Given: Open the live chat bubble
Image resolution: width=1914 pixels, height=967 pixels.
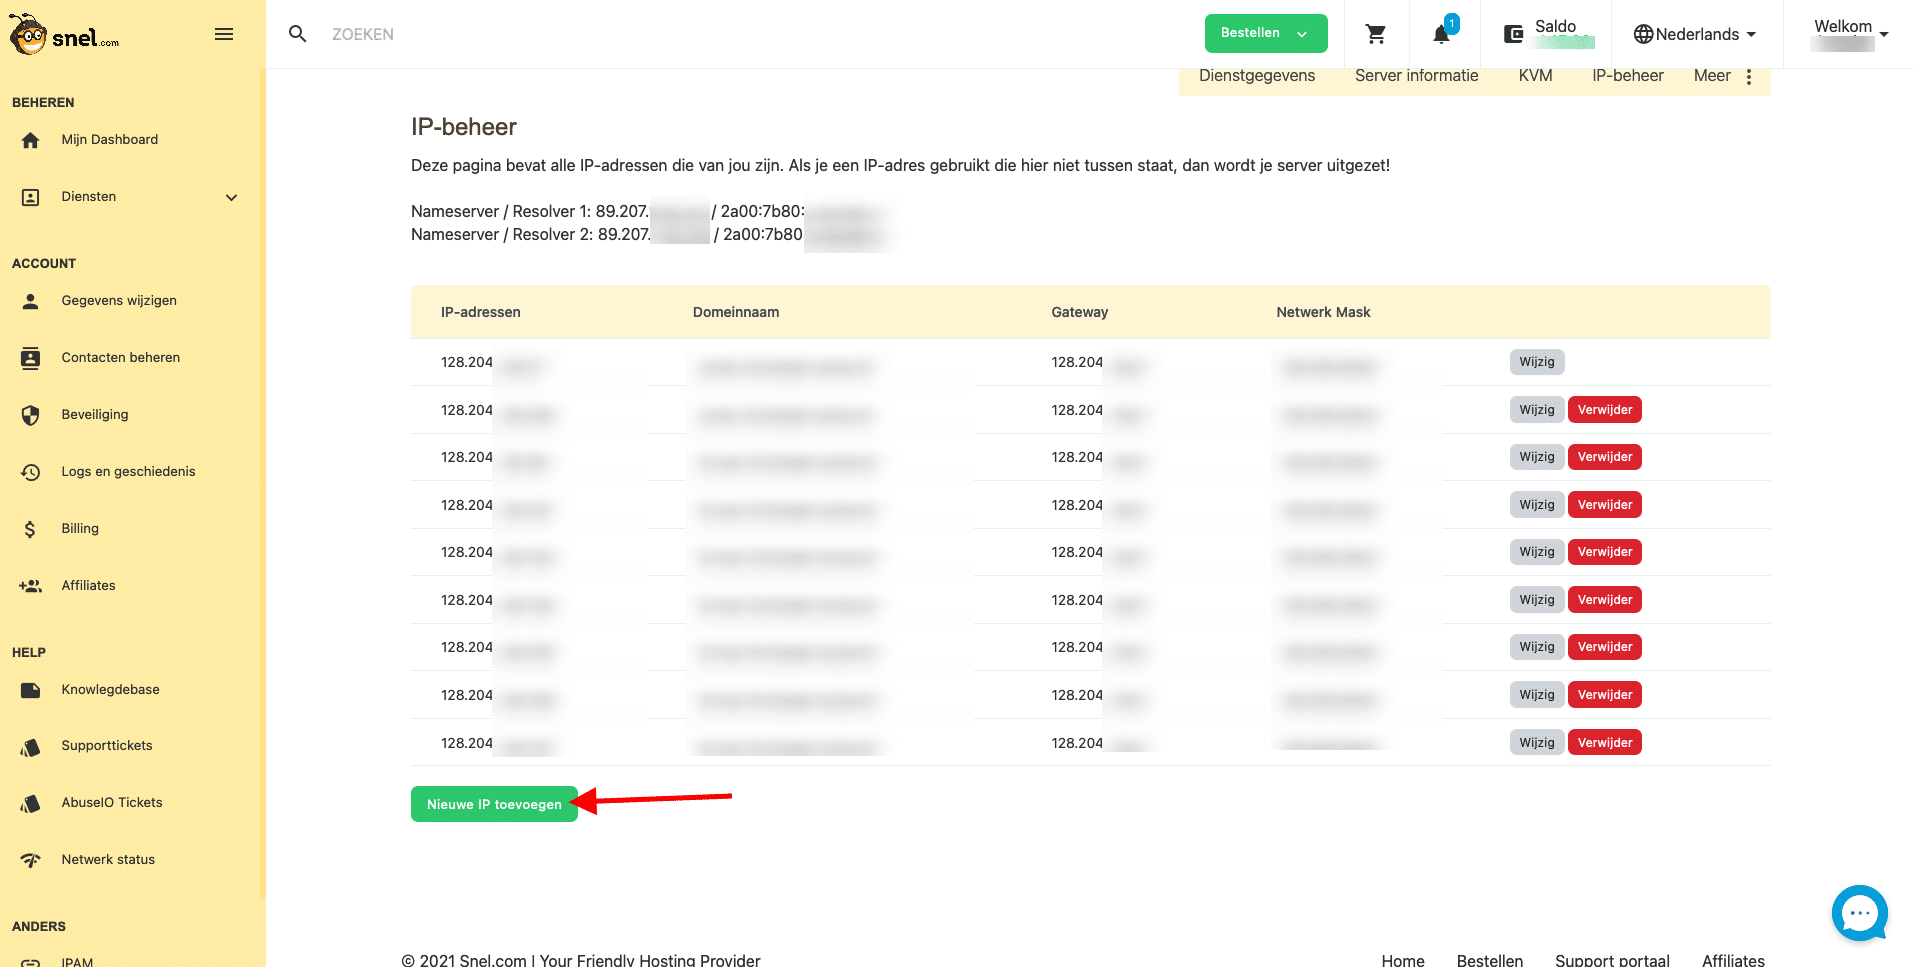Looking at the screenshot, I should pos(1859,912).
